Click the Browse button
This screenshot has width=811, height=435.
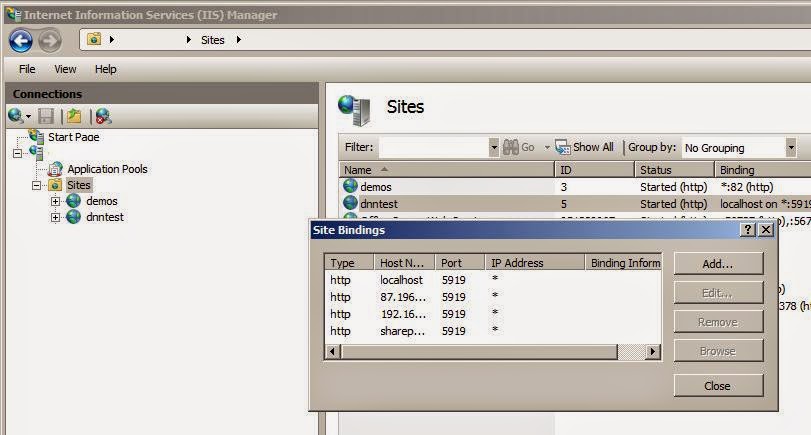coord(718,351)
